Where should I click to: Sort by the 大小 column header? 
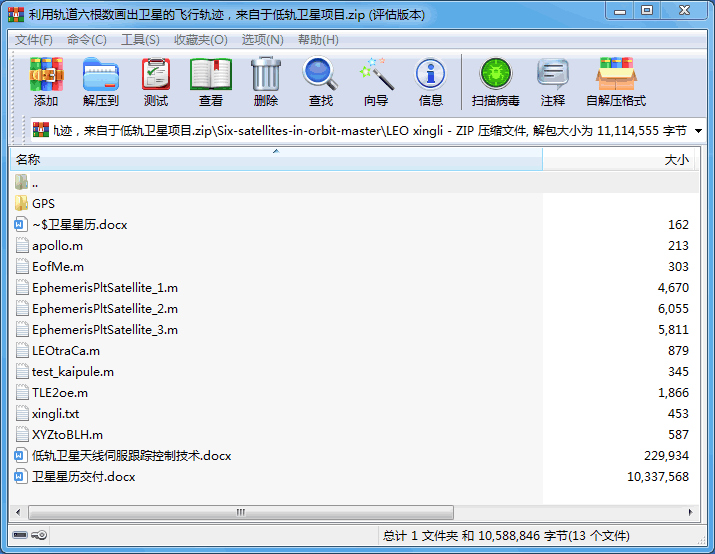[x=620, y=160]
